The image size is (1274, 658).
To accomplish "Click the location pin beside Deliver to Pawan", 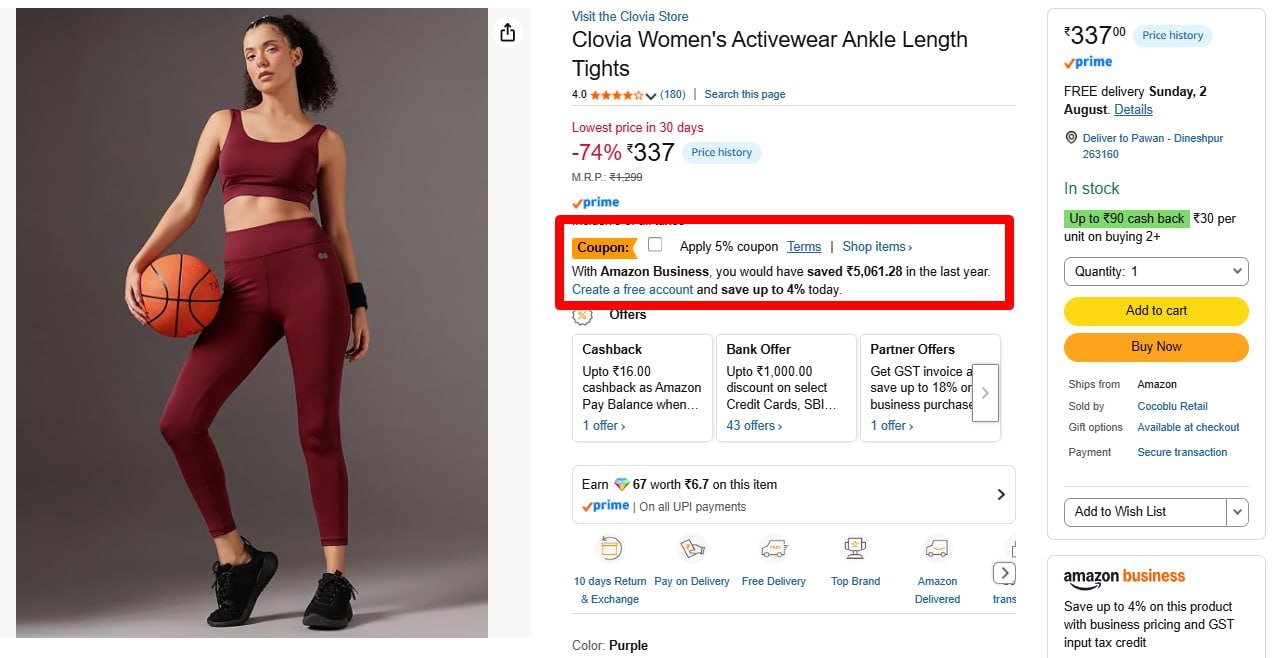I will 1071,138.
